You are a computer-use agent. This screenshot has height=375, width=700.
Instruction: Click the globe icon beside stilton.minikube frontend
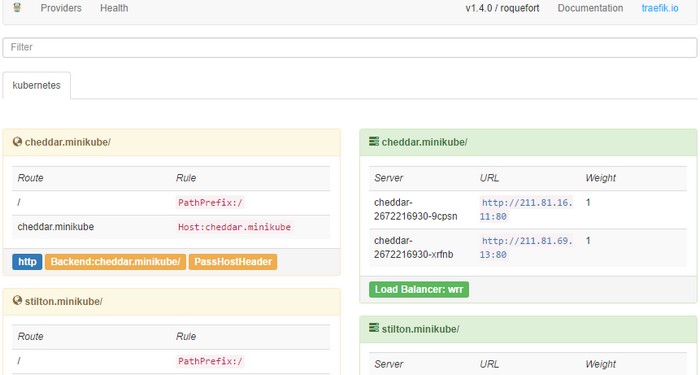pyautogui.click(x=17, y=300)
